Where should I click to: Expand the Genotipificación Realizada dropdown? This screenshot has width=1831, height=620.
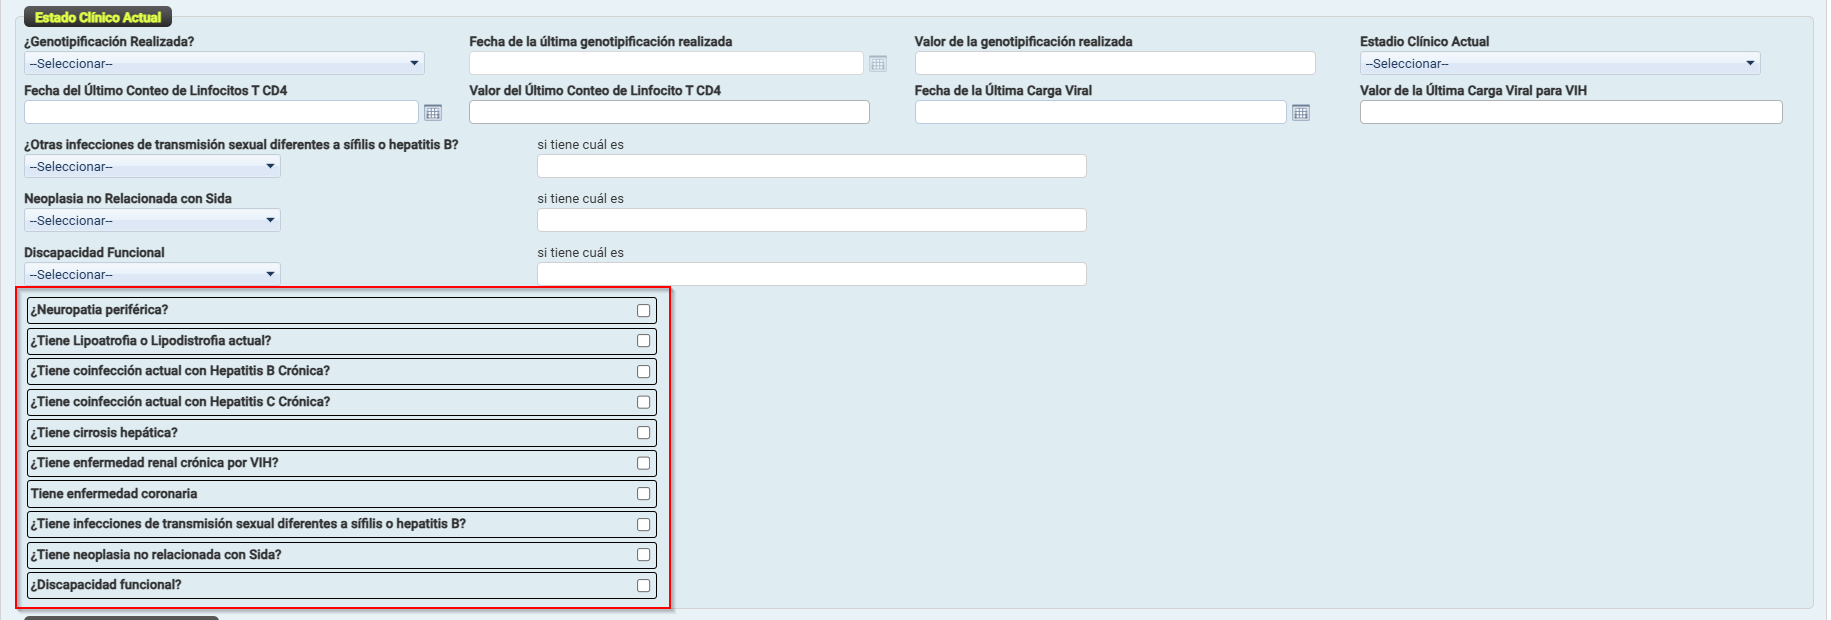pyautogui.click(x=224, y=64)
